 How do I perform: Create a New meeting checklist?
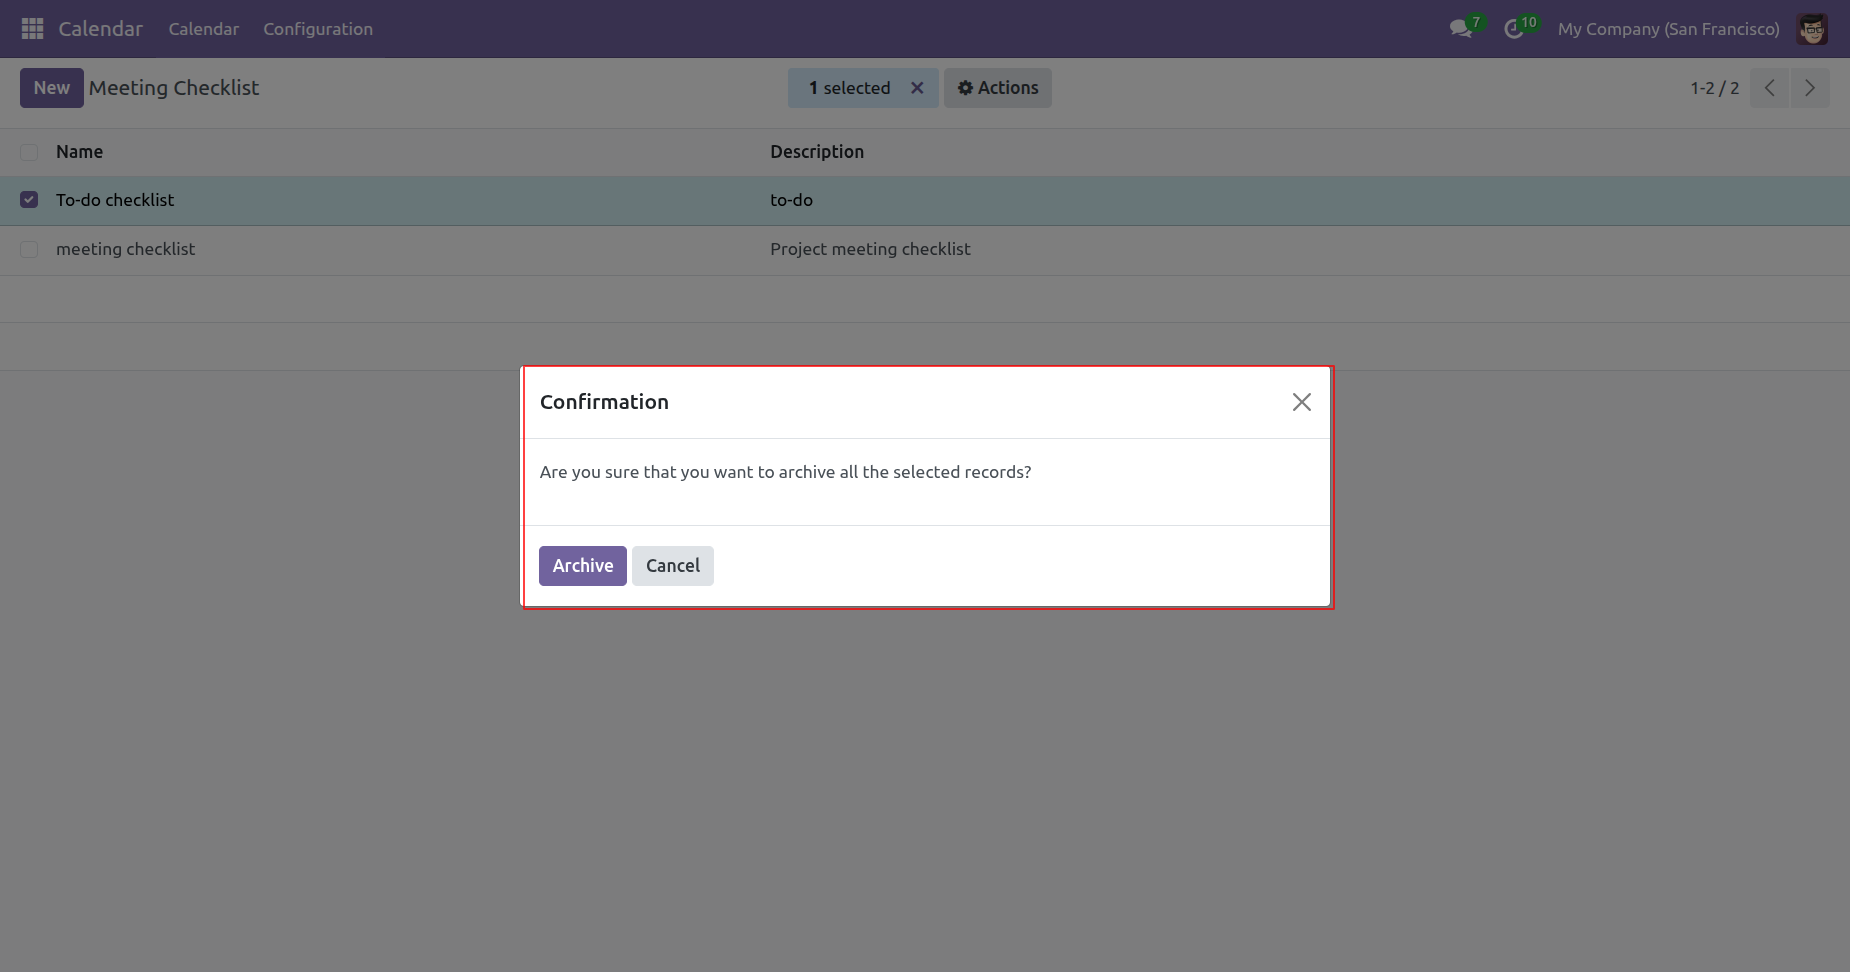pyautogui.click(x=51, y=88)
